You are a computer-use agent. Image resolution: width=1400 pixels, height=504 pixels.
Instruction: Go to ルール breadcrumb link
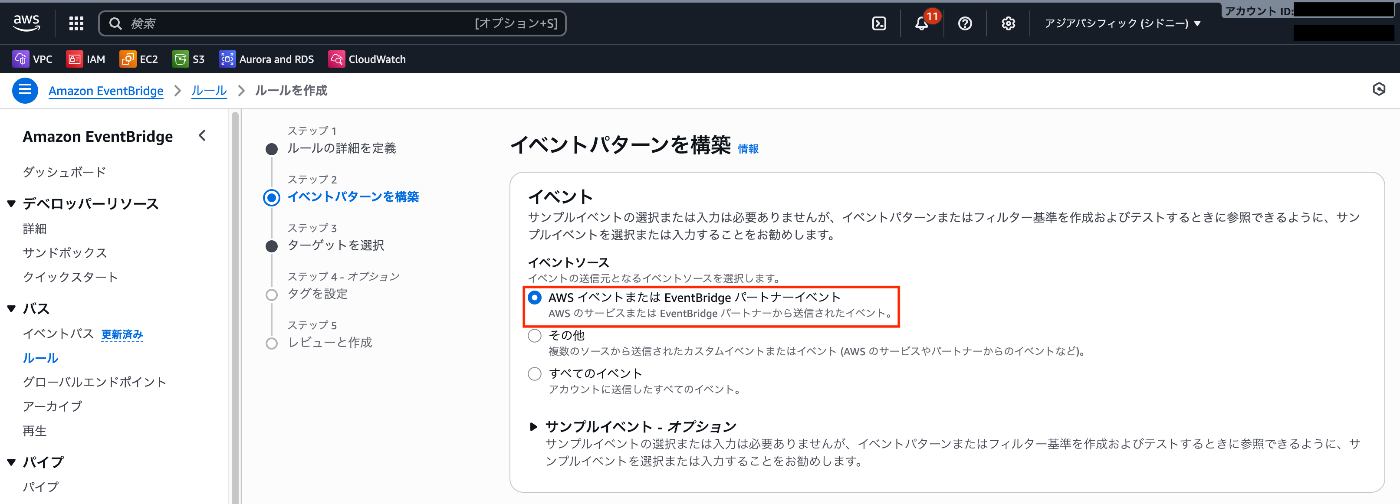click(209, 90)
